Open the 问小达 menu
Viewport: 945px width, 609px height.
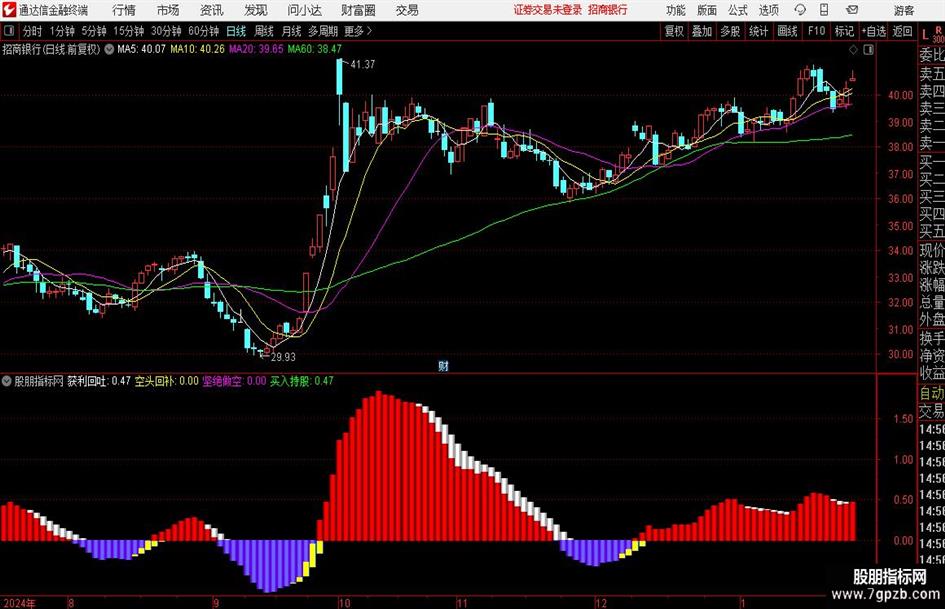tap(304, 10)
